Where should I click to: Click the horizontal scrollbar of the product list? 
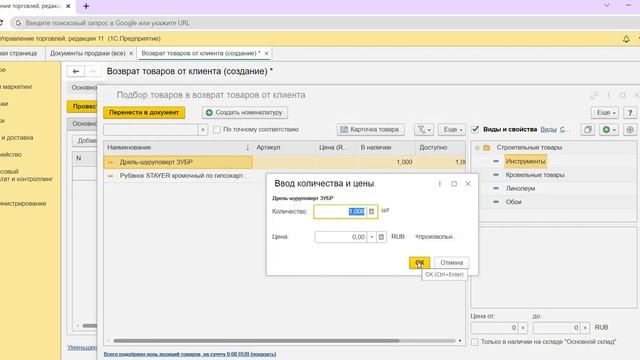256,340
